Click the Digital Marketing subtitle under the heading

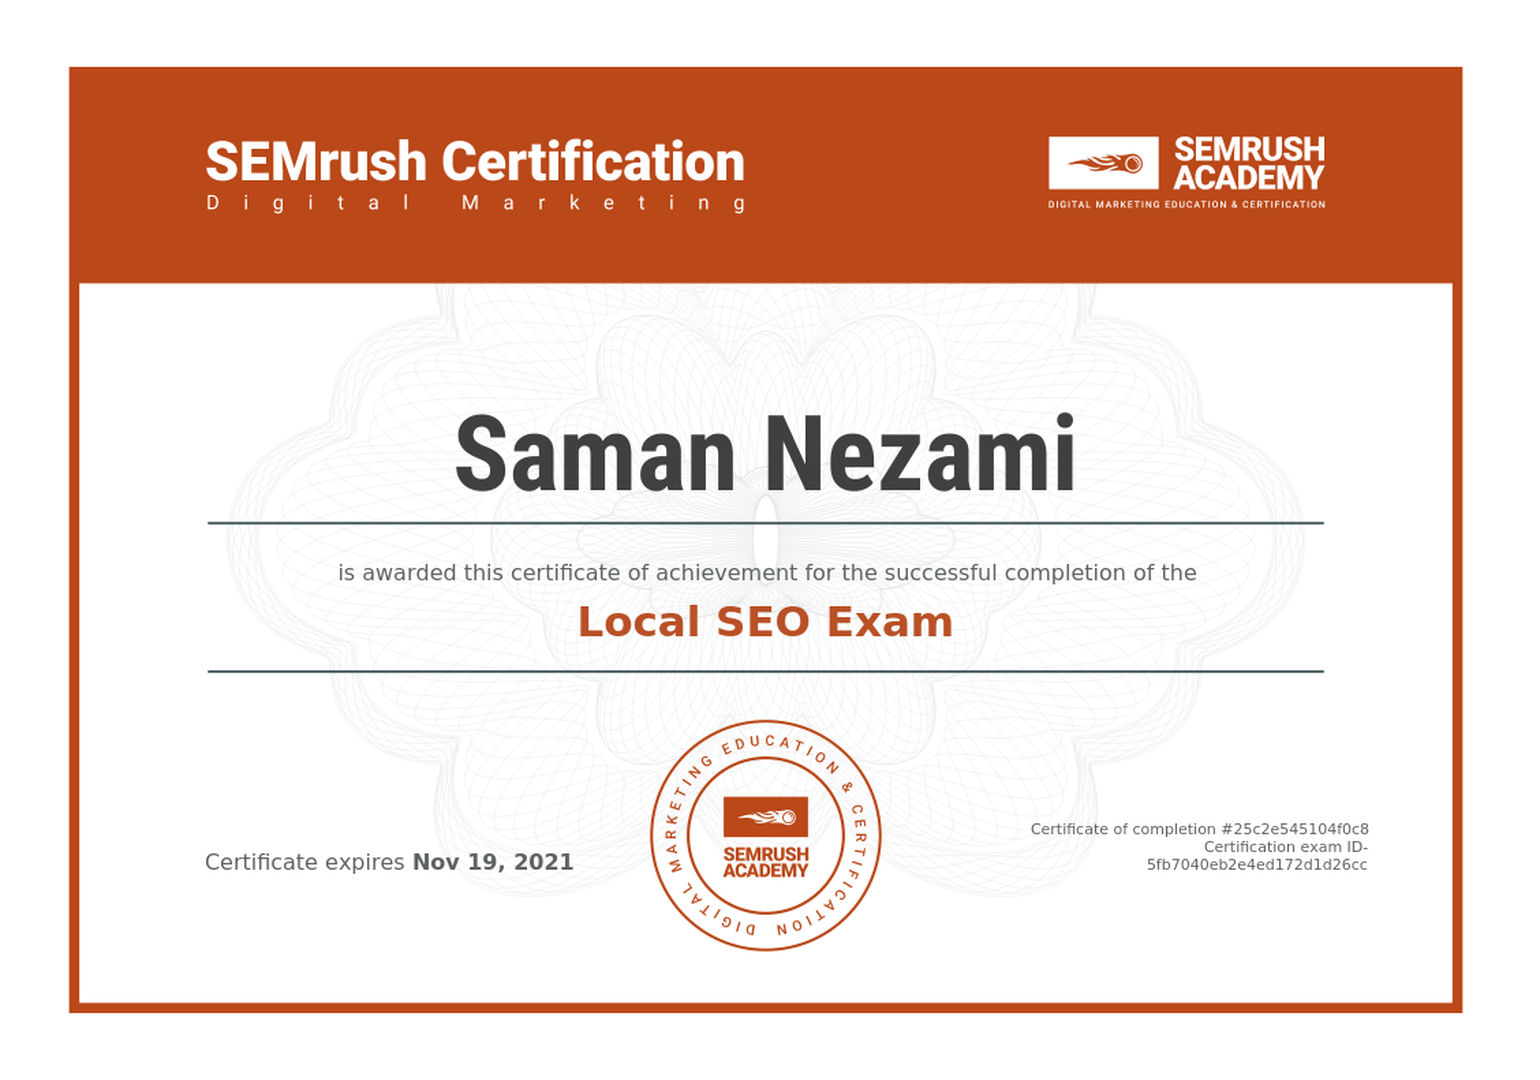coord(475,203)
